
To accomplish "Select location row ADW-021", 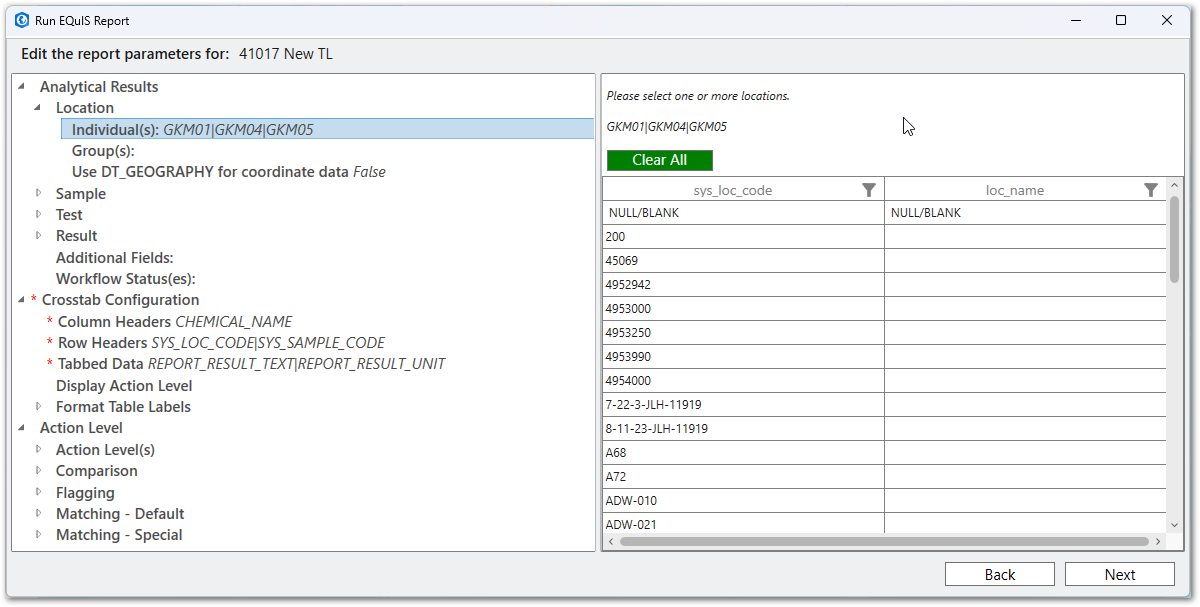I will tap(743, 524).
